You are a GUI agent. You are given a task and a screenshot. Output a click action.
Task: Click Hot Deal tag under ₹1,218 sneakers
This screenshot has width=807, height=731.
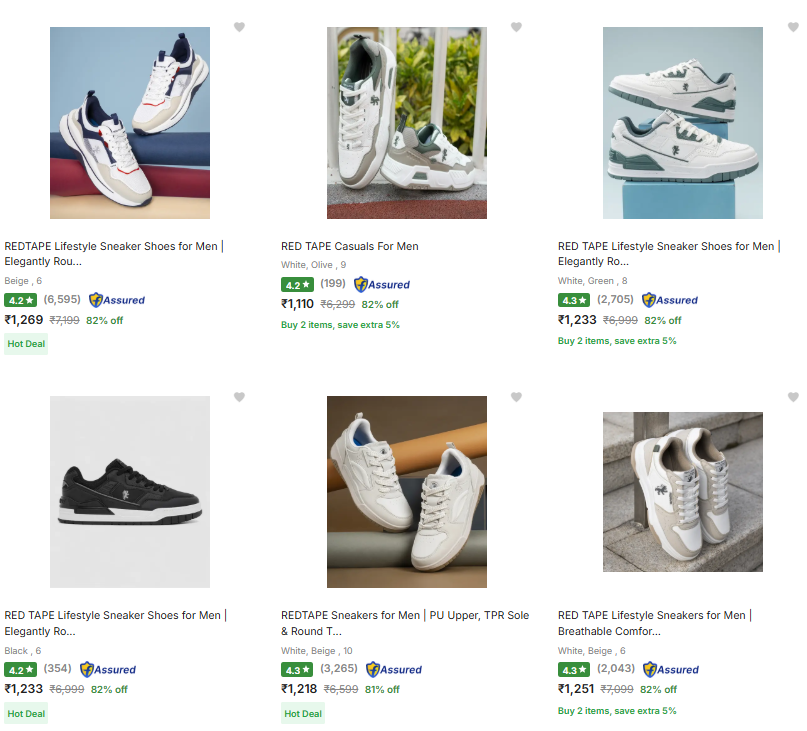pos(303,713)
